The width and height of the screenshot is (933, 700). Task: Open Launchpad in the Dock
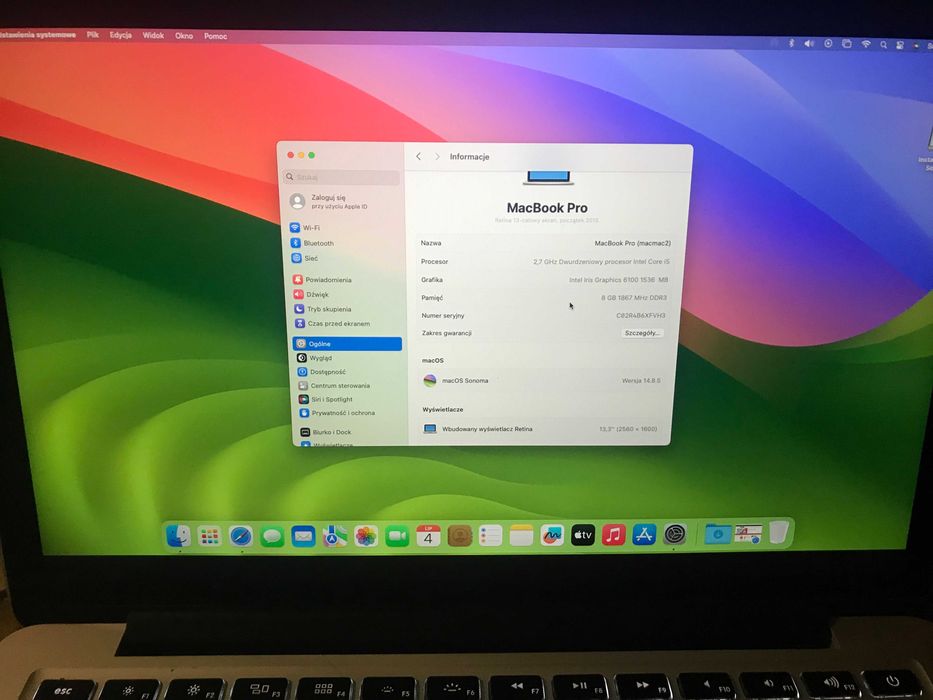pyautogui.click(x=209, y=536)
